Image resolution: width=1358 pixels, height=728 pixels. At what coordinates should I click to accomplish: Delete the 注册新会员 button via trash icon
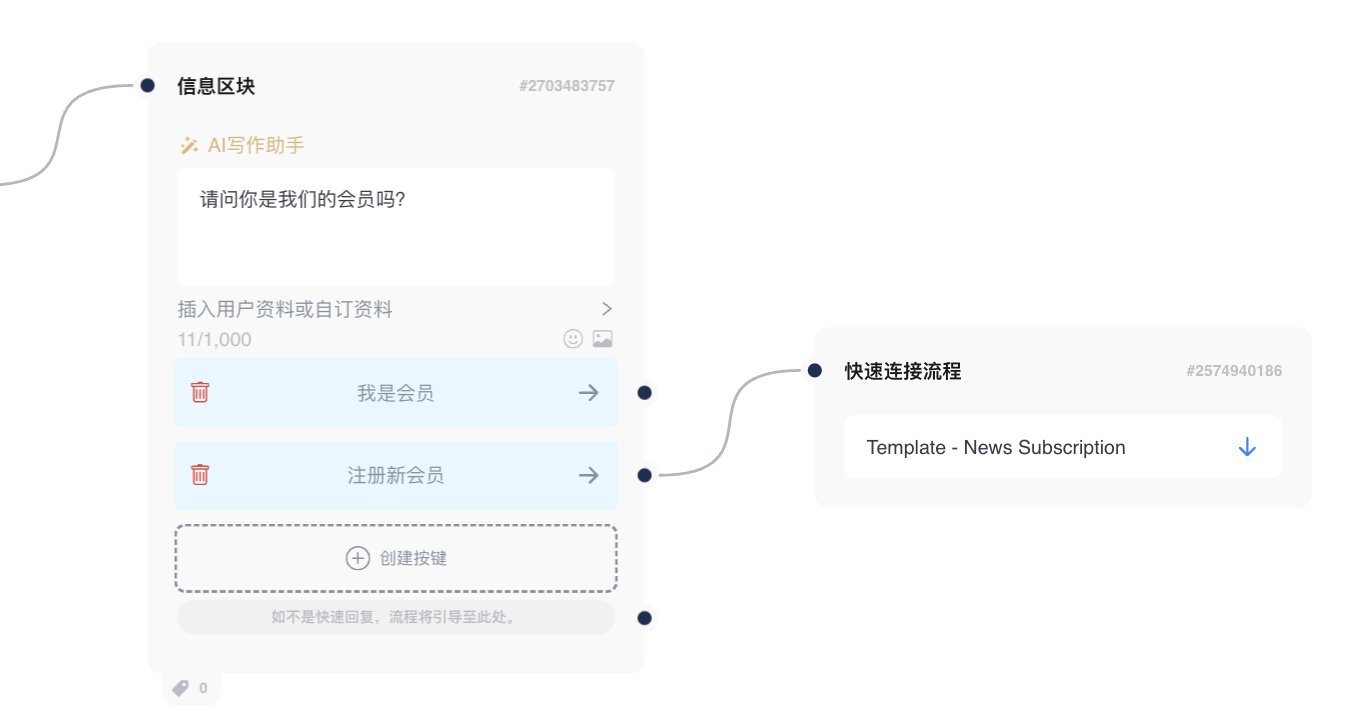tap(200, 474)
